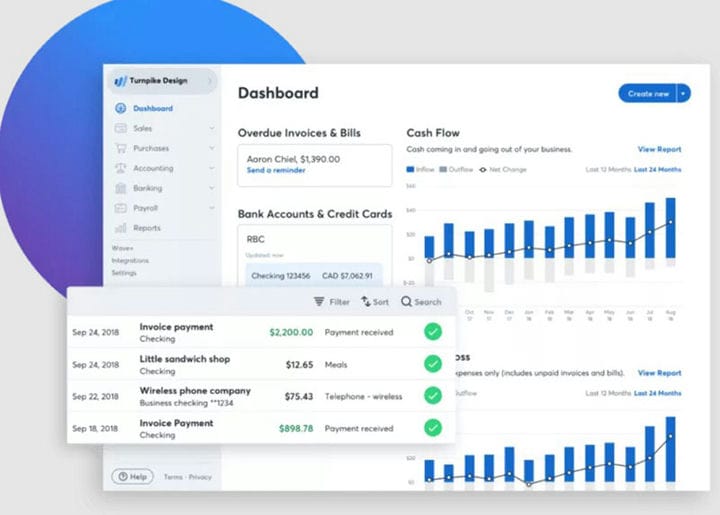Open the Accounting menu item
Image resolution: width=720 pixels, height=515 pixels.
point(153,168)
